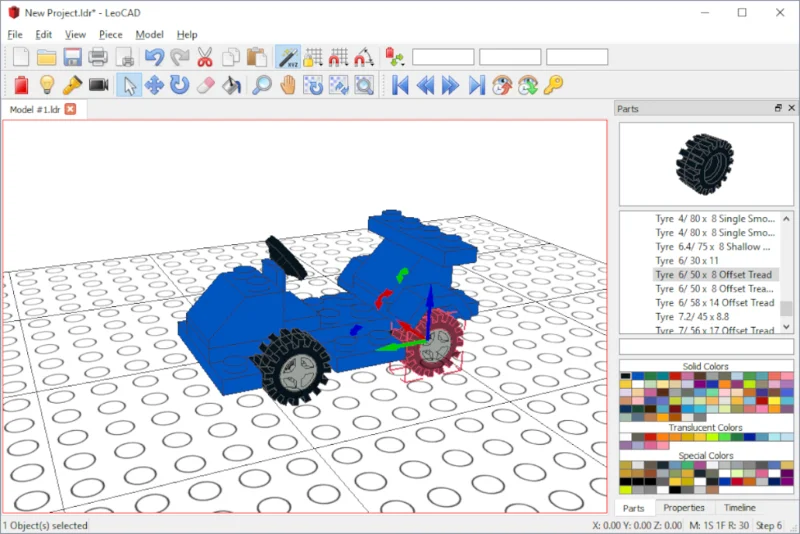This screenshot has height=534, width=800.
Task: Activate the Paint bucket tool
Action: 231,85
